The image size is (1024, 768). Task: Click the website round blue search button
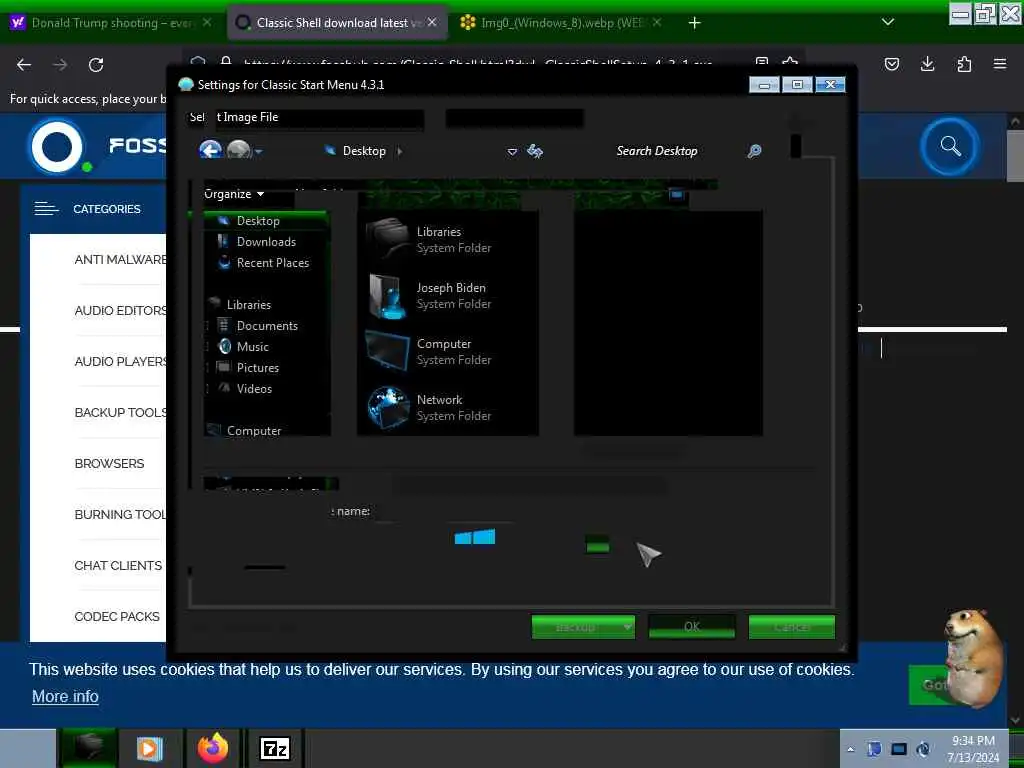950,146
